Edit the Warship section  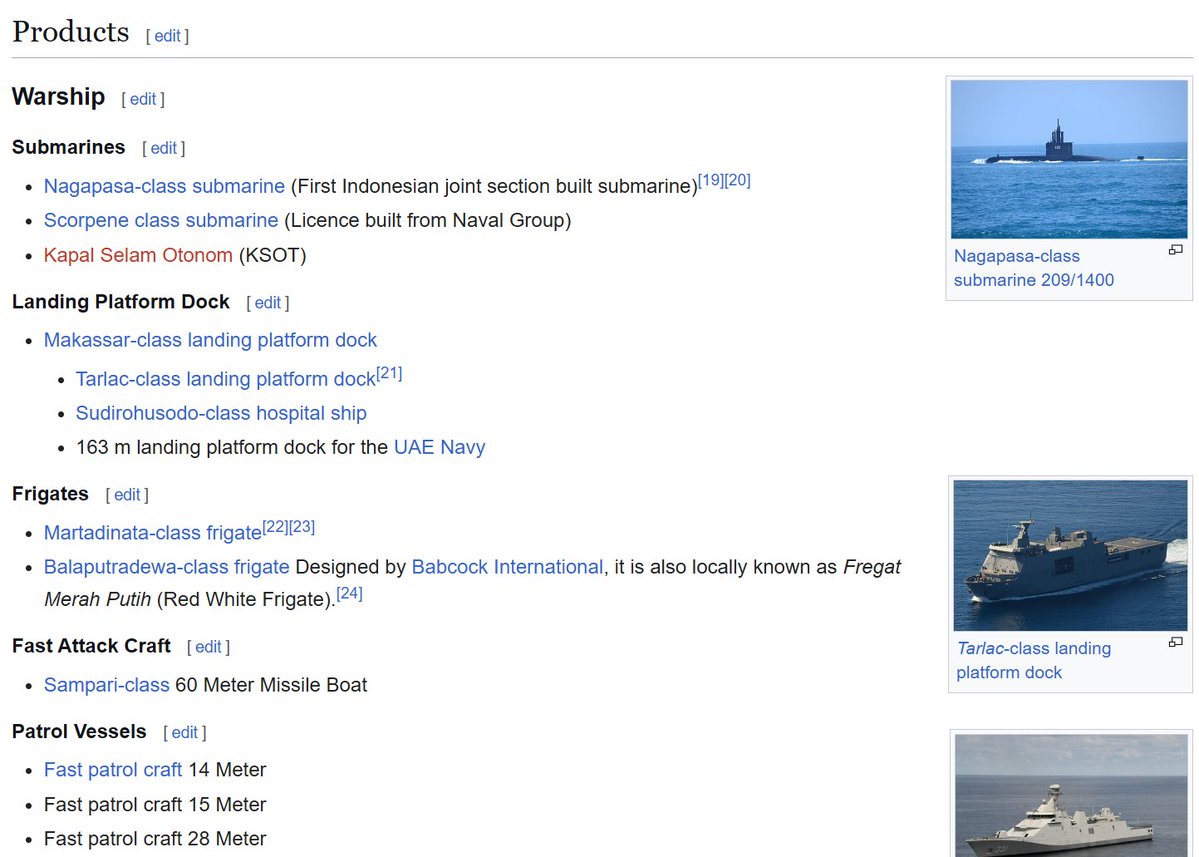(x=143, y=99)
